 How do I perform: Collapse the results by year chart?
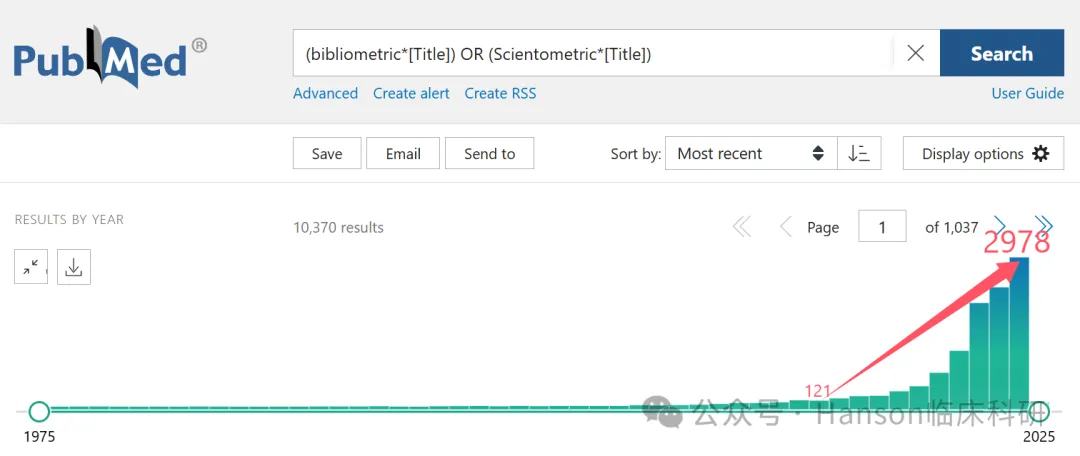[x=31, y=267]
